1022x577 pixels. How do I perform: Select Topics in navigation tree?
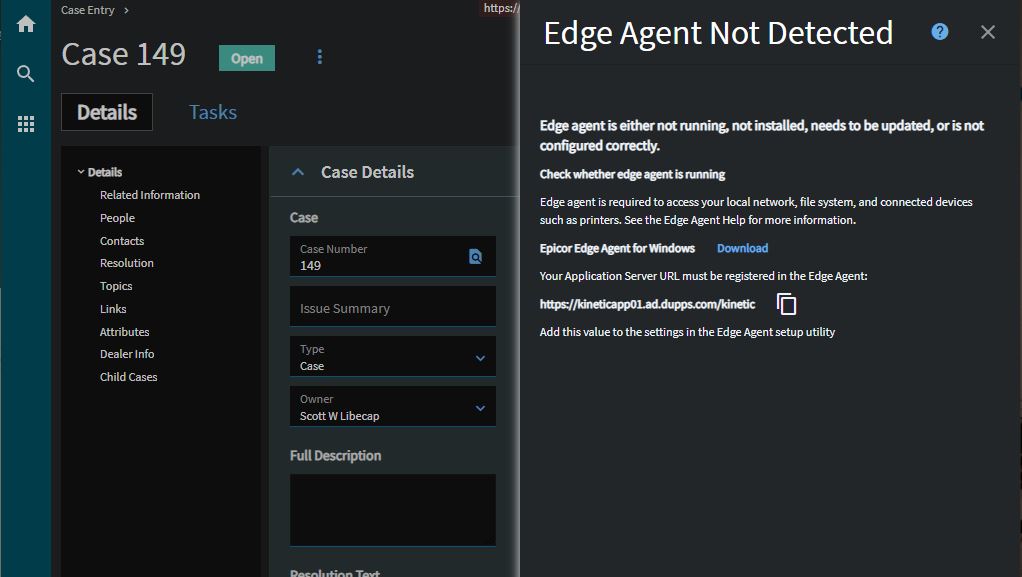coord(116,286)
